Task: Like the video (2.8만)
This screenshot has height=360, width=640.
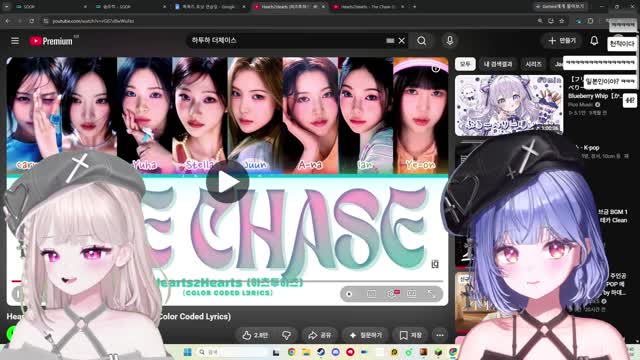Action: click(x=256, y=335)
